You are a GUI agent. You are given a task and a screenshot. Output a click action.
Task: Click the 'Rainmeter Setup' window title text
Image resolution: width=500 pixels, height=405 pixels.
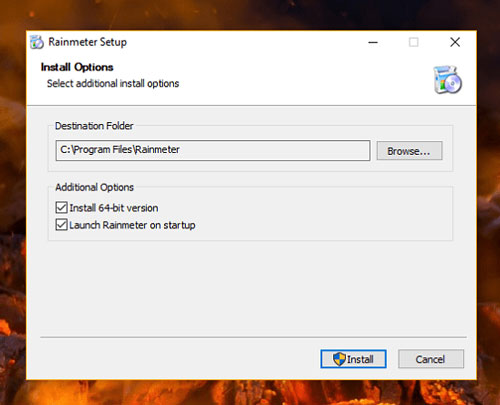point(88,42)
